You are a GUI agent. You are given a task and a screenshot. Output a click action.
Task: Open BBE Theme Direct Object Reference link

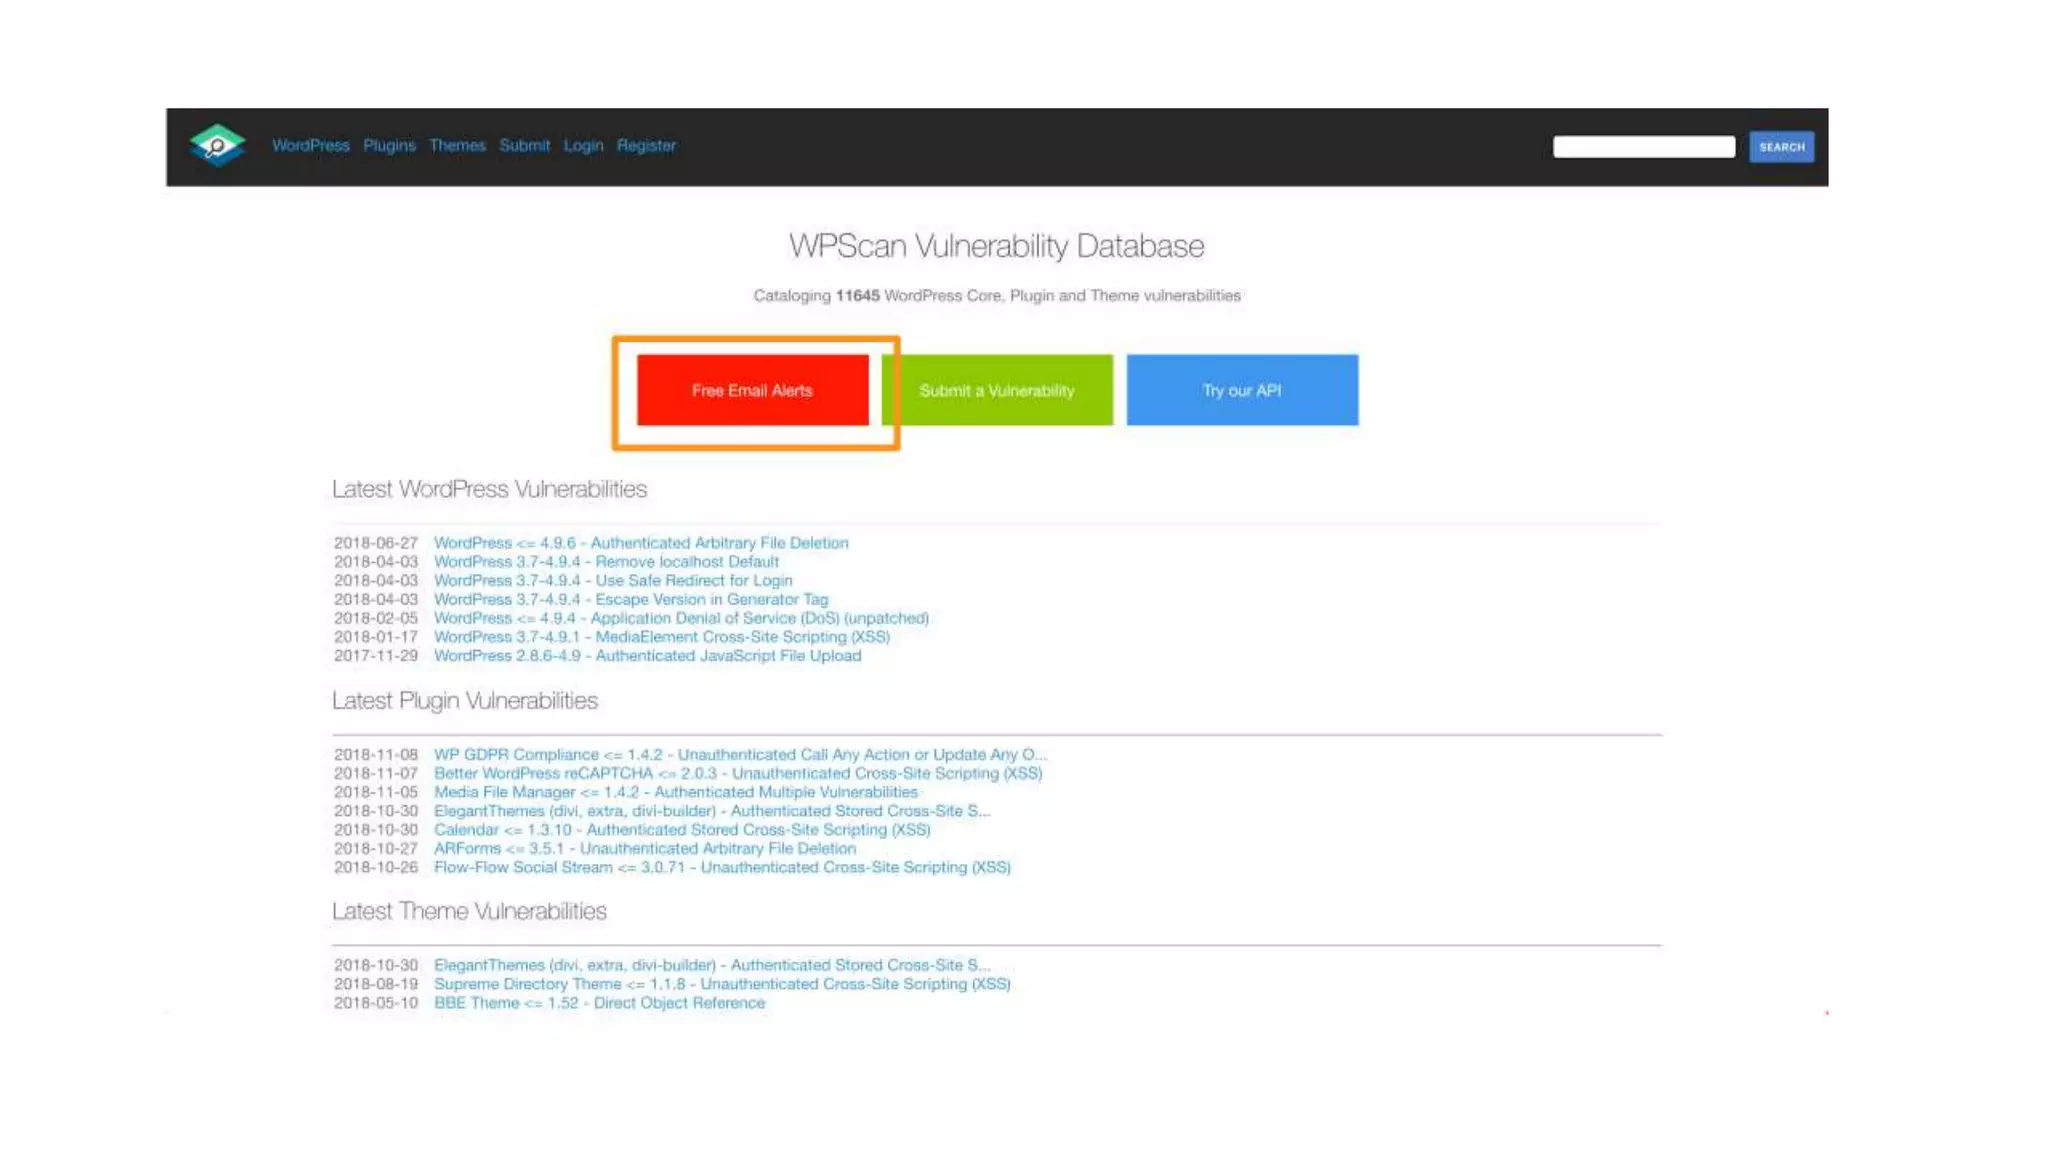click(599, 1003)
